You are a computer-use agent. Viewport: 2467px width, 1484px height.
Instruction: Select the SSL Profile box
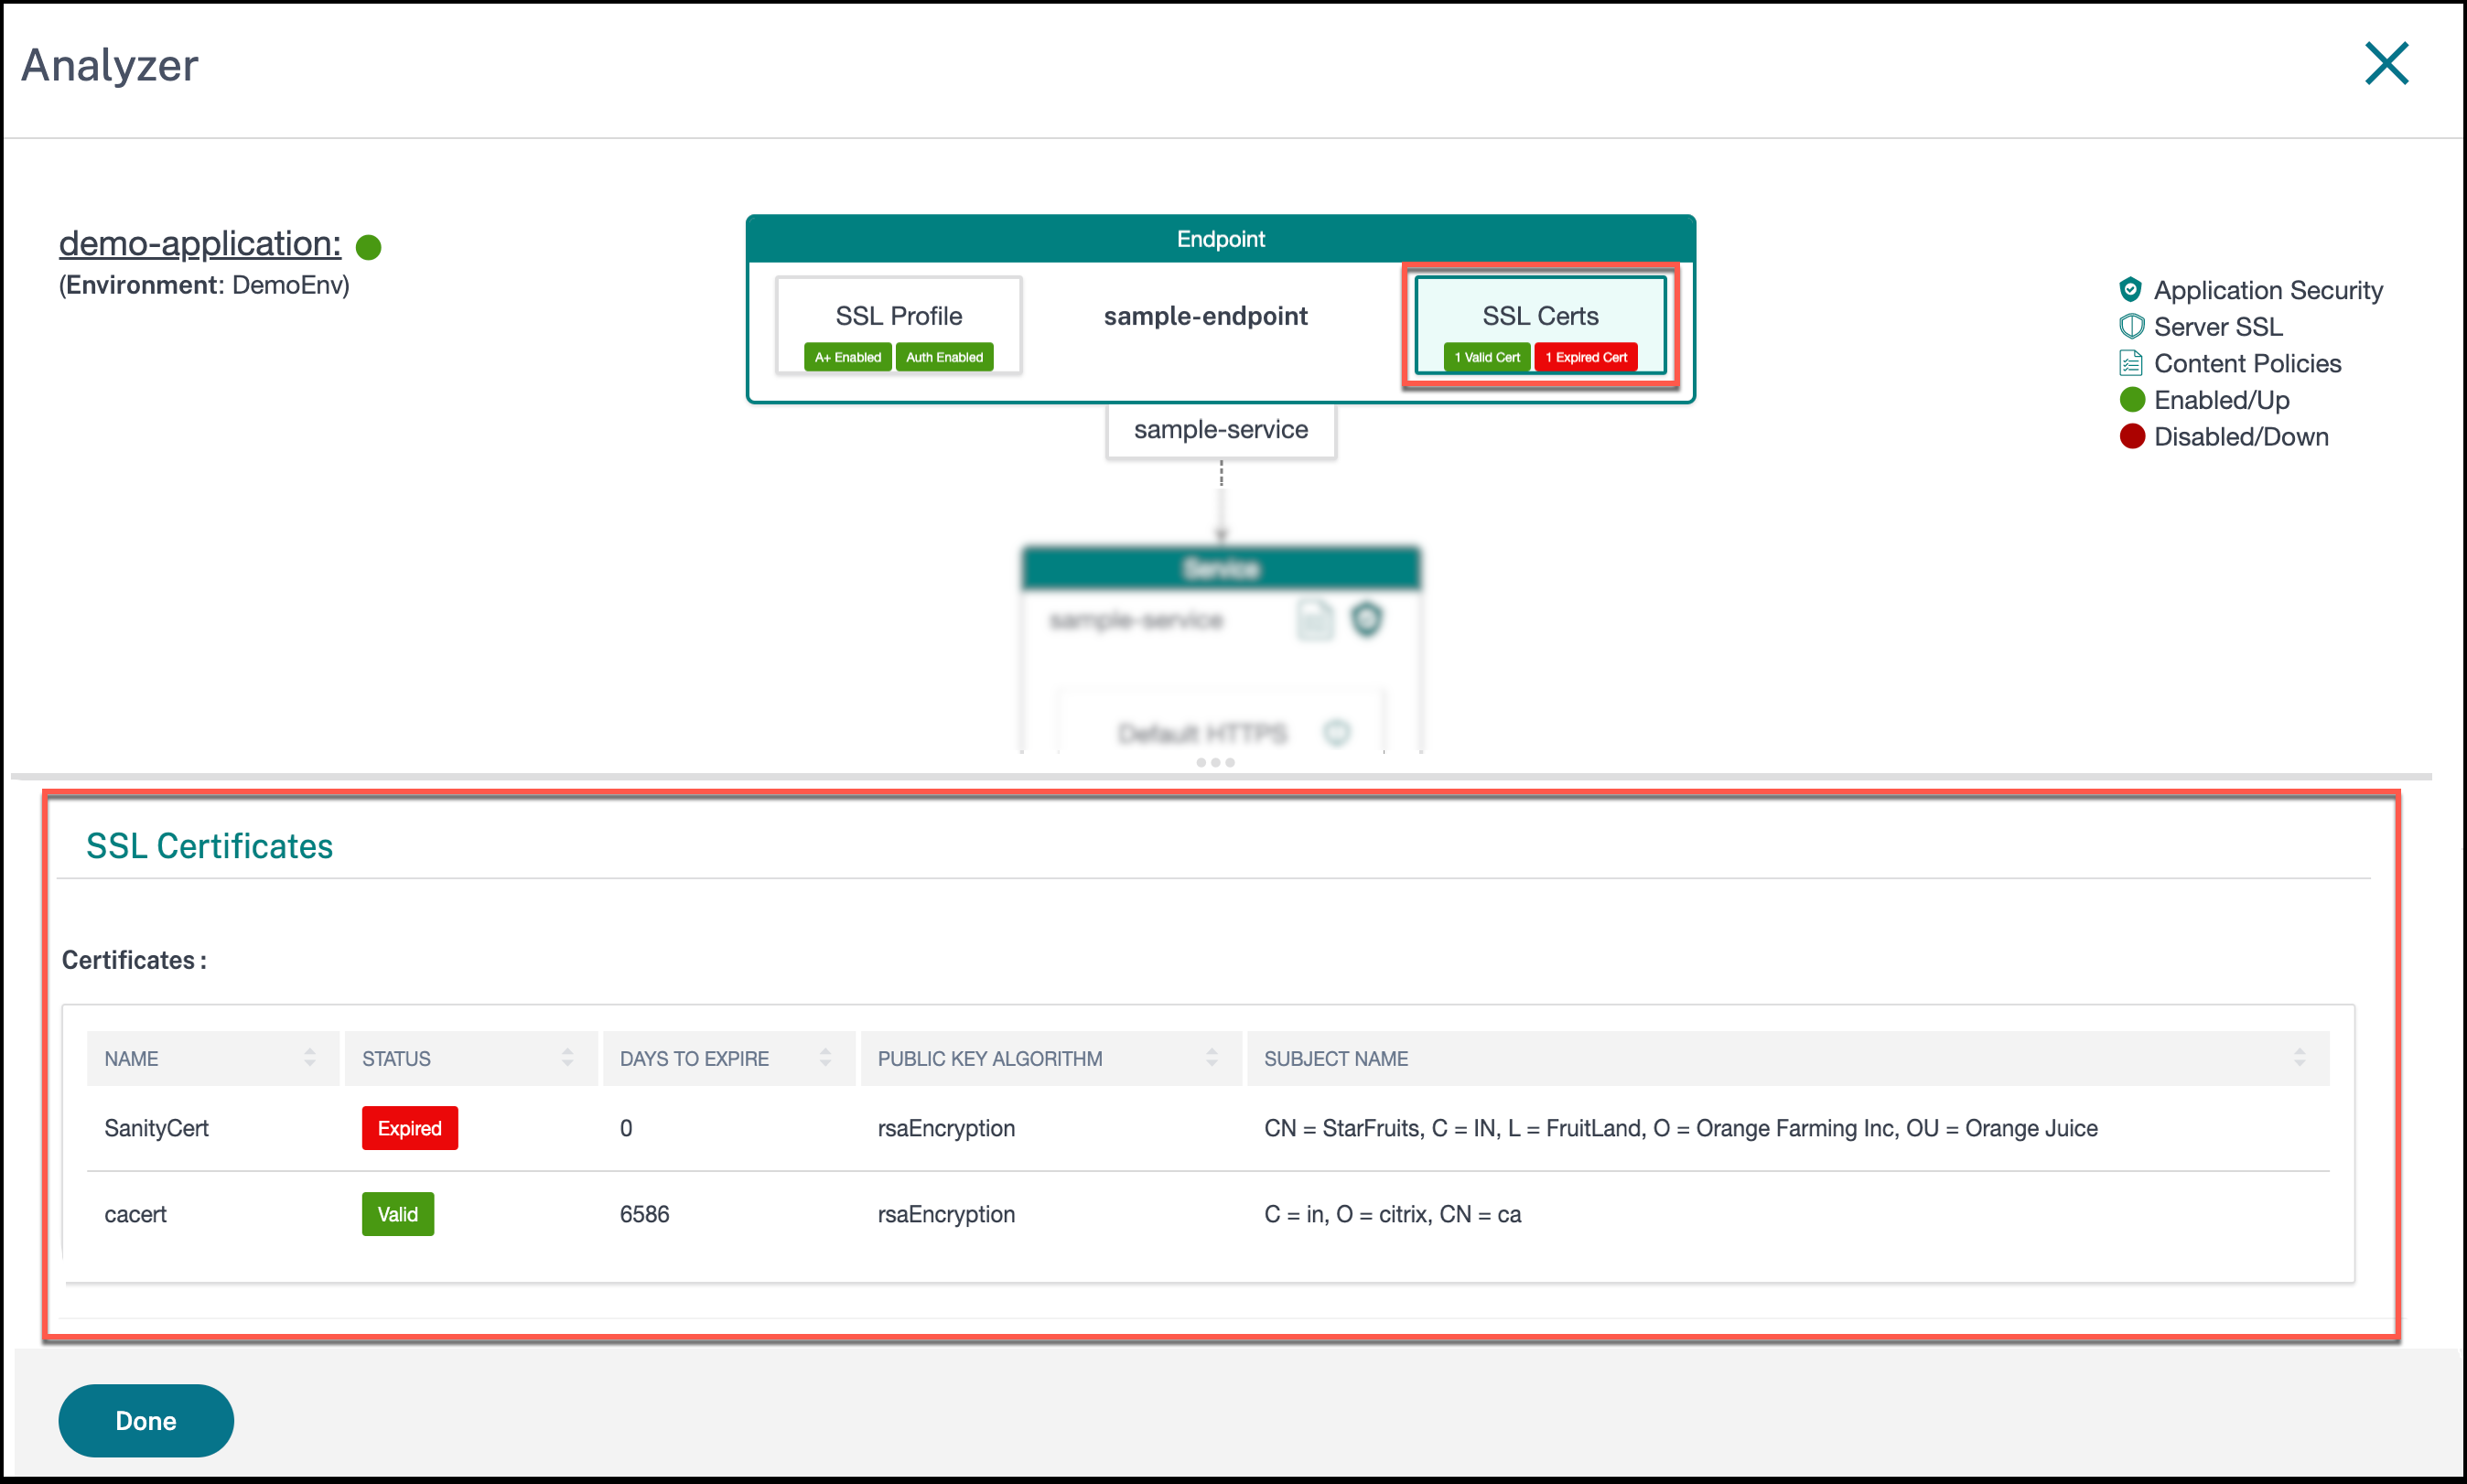click(x=898, y=325)
